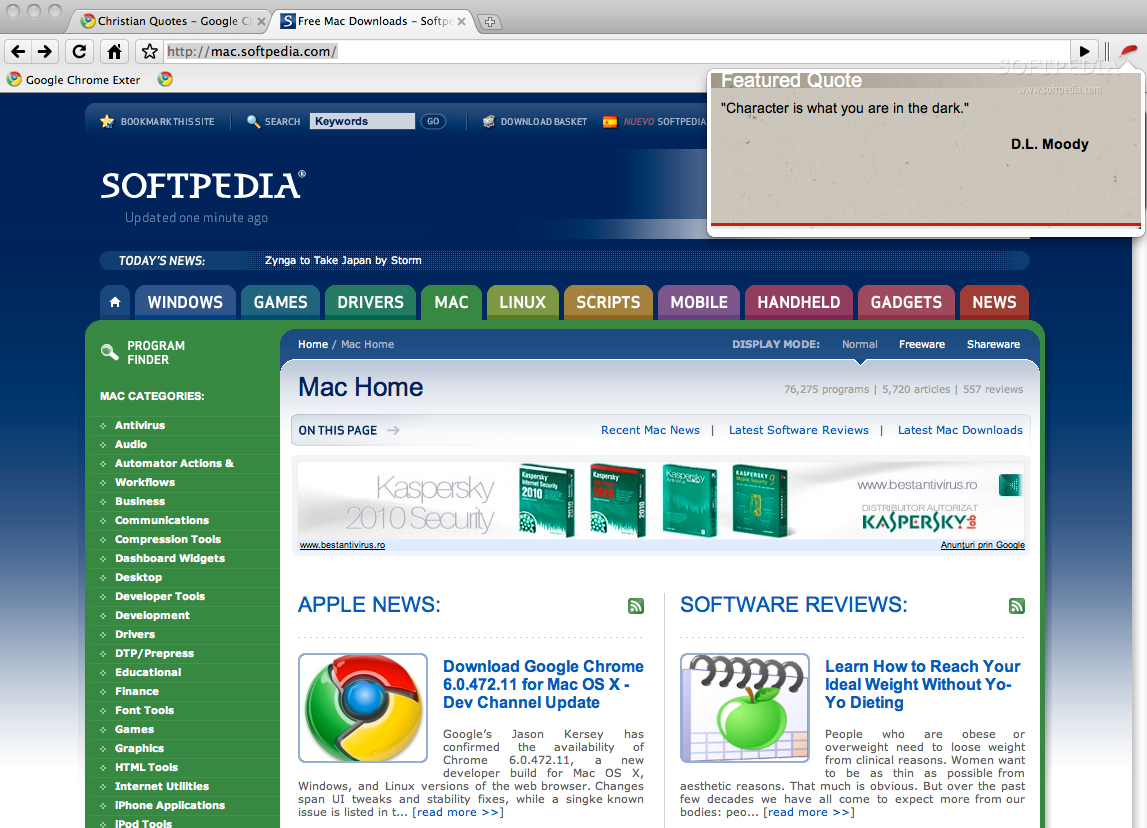Screen dimensions: 1147x828
Task: Jump to Latest Software Reviews
Action: [x=799, y=430]
